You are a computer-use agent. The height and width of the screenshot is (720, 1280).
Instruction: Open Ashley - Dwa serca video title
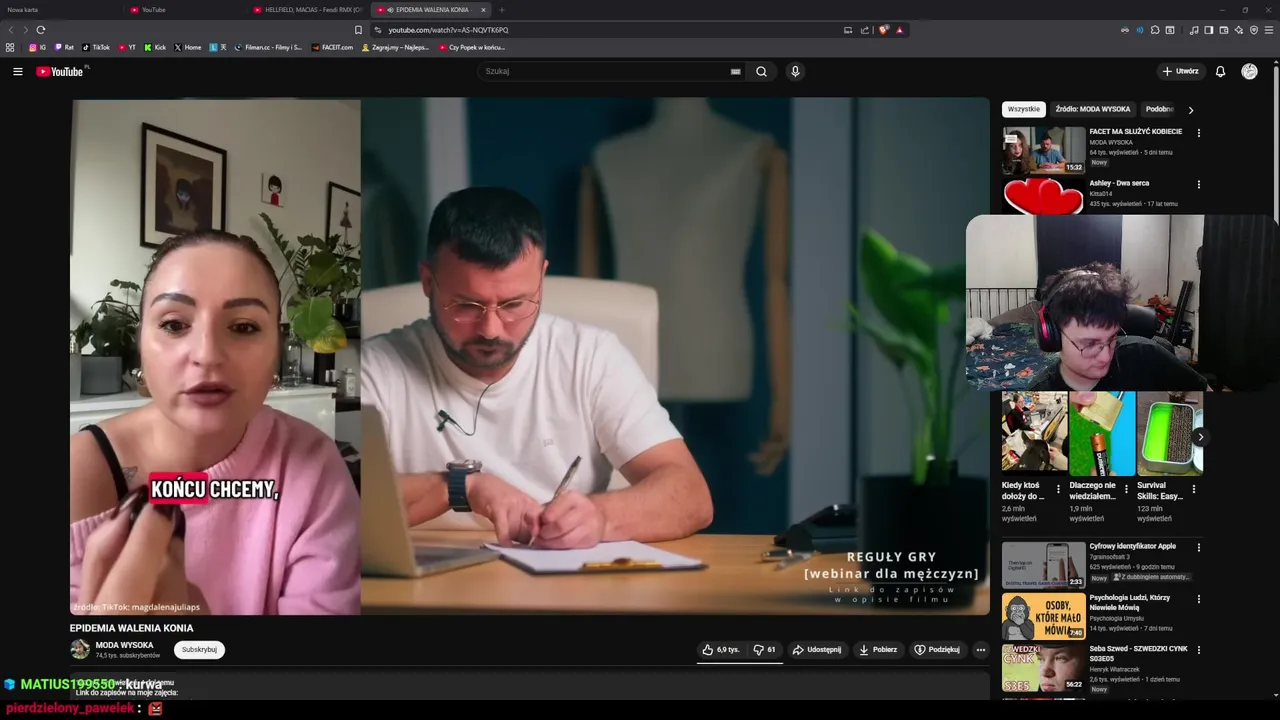click(x=1119, y=183)
